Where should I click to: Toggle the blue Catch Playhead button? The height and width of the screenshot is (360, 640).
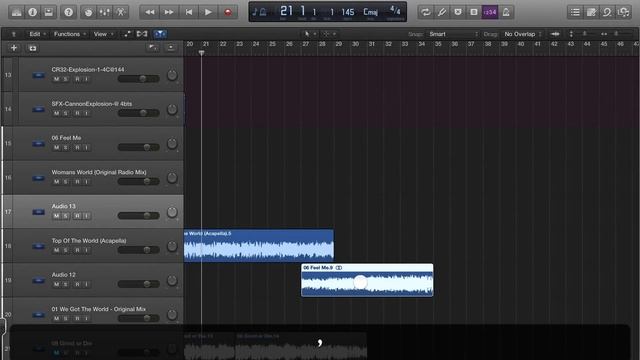click(160, 34)
